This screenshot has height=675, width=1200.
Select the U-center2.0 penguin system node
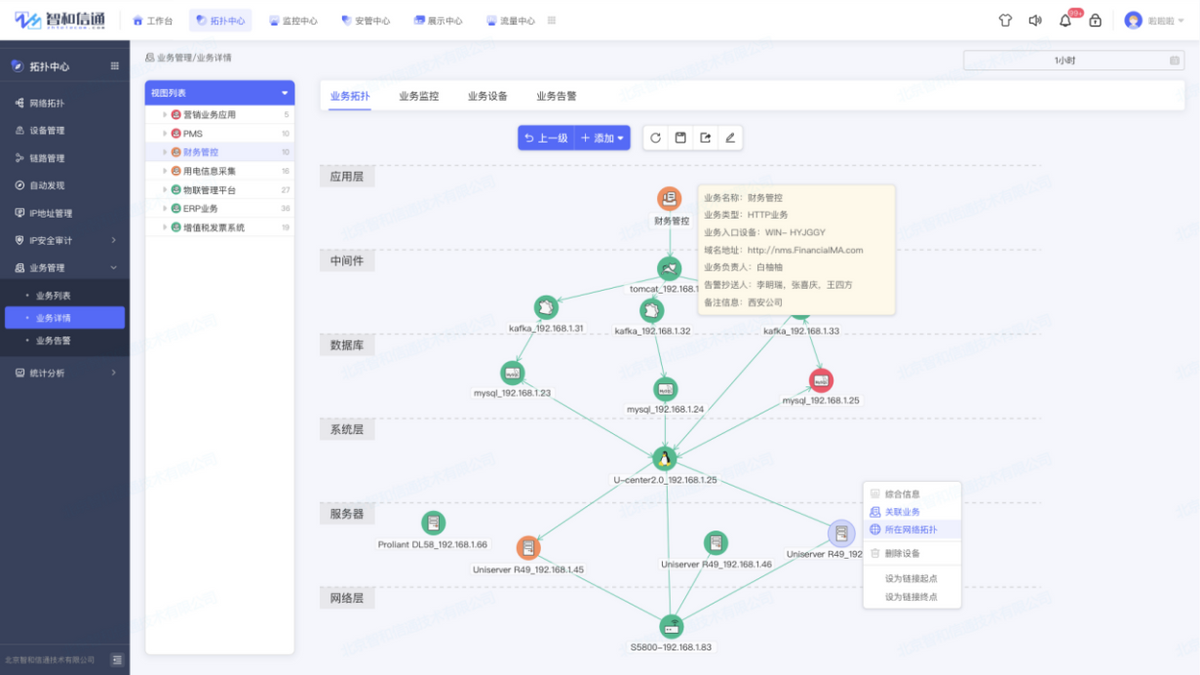664,458
